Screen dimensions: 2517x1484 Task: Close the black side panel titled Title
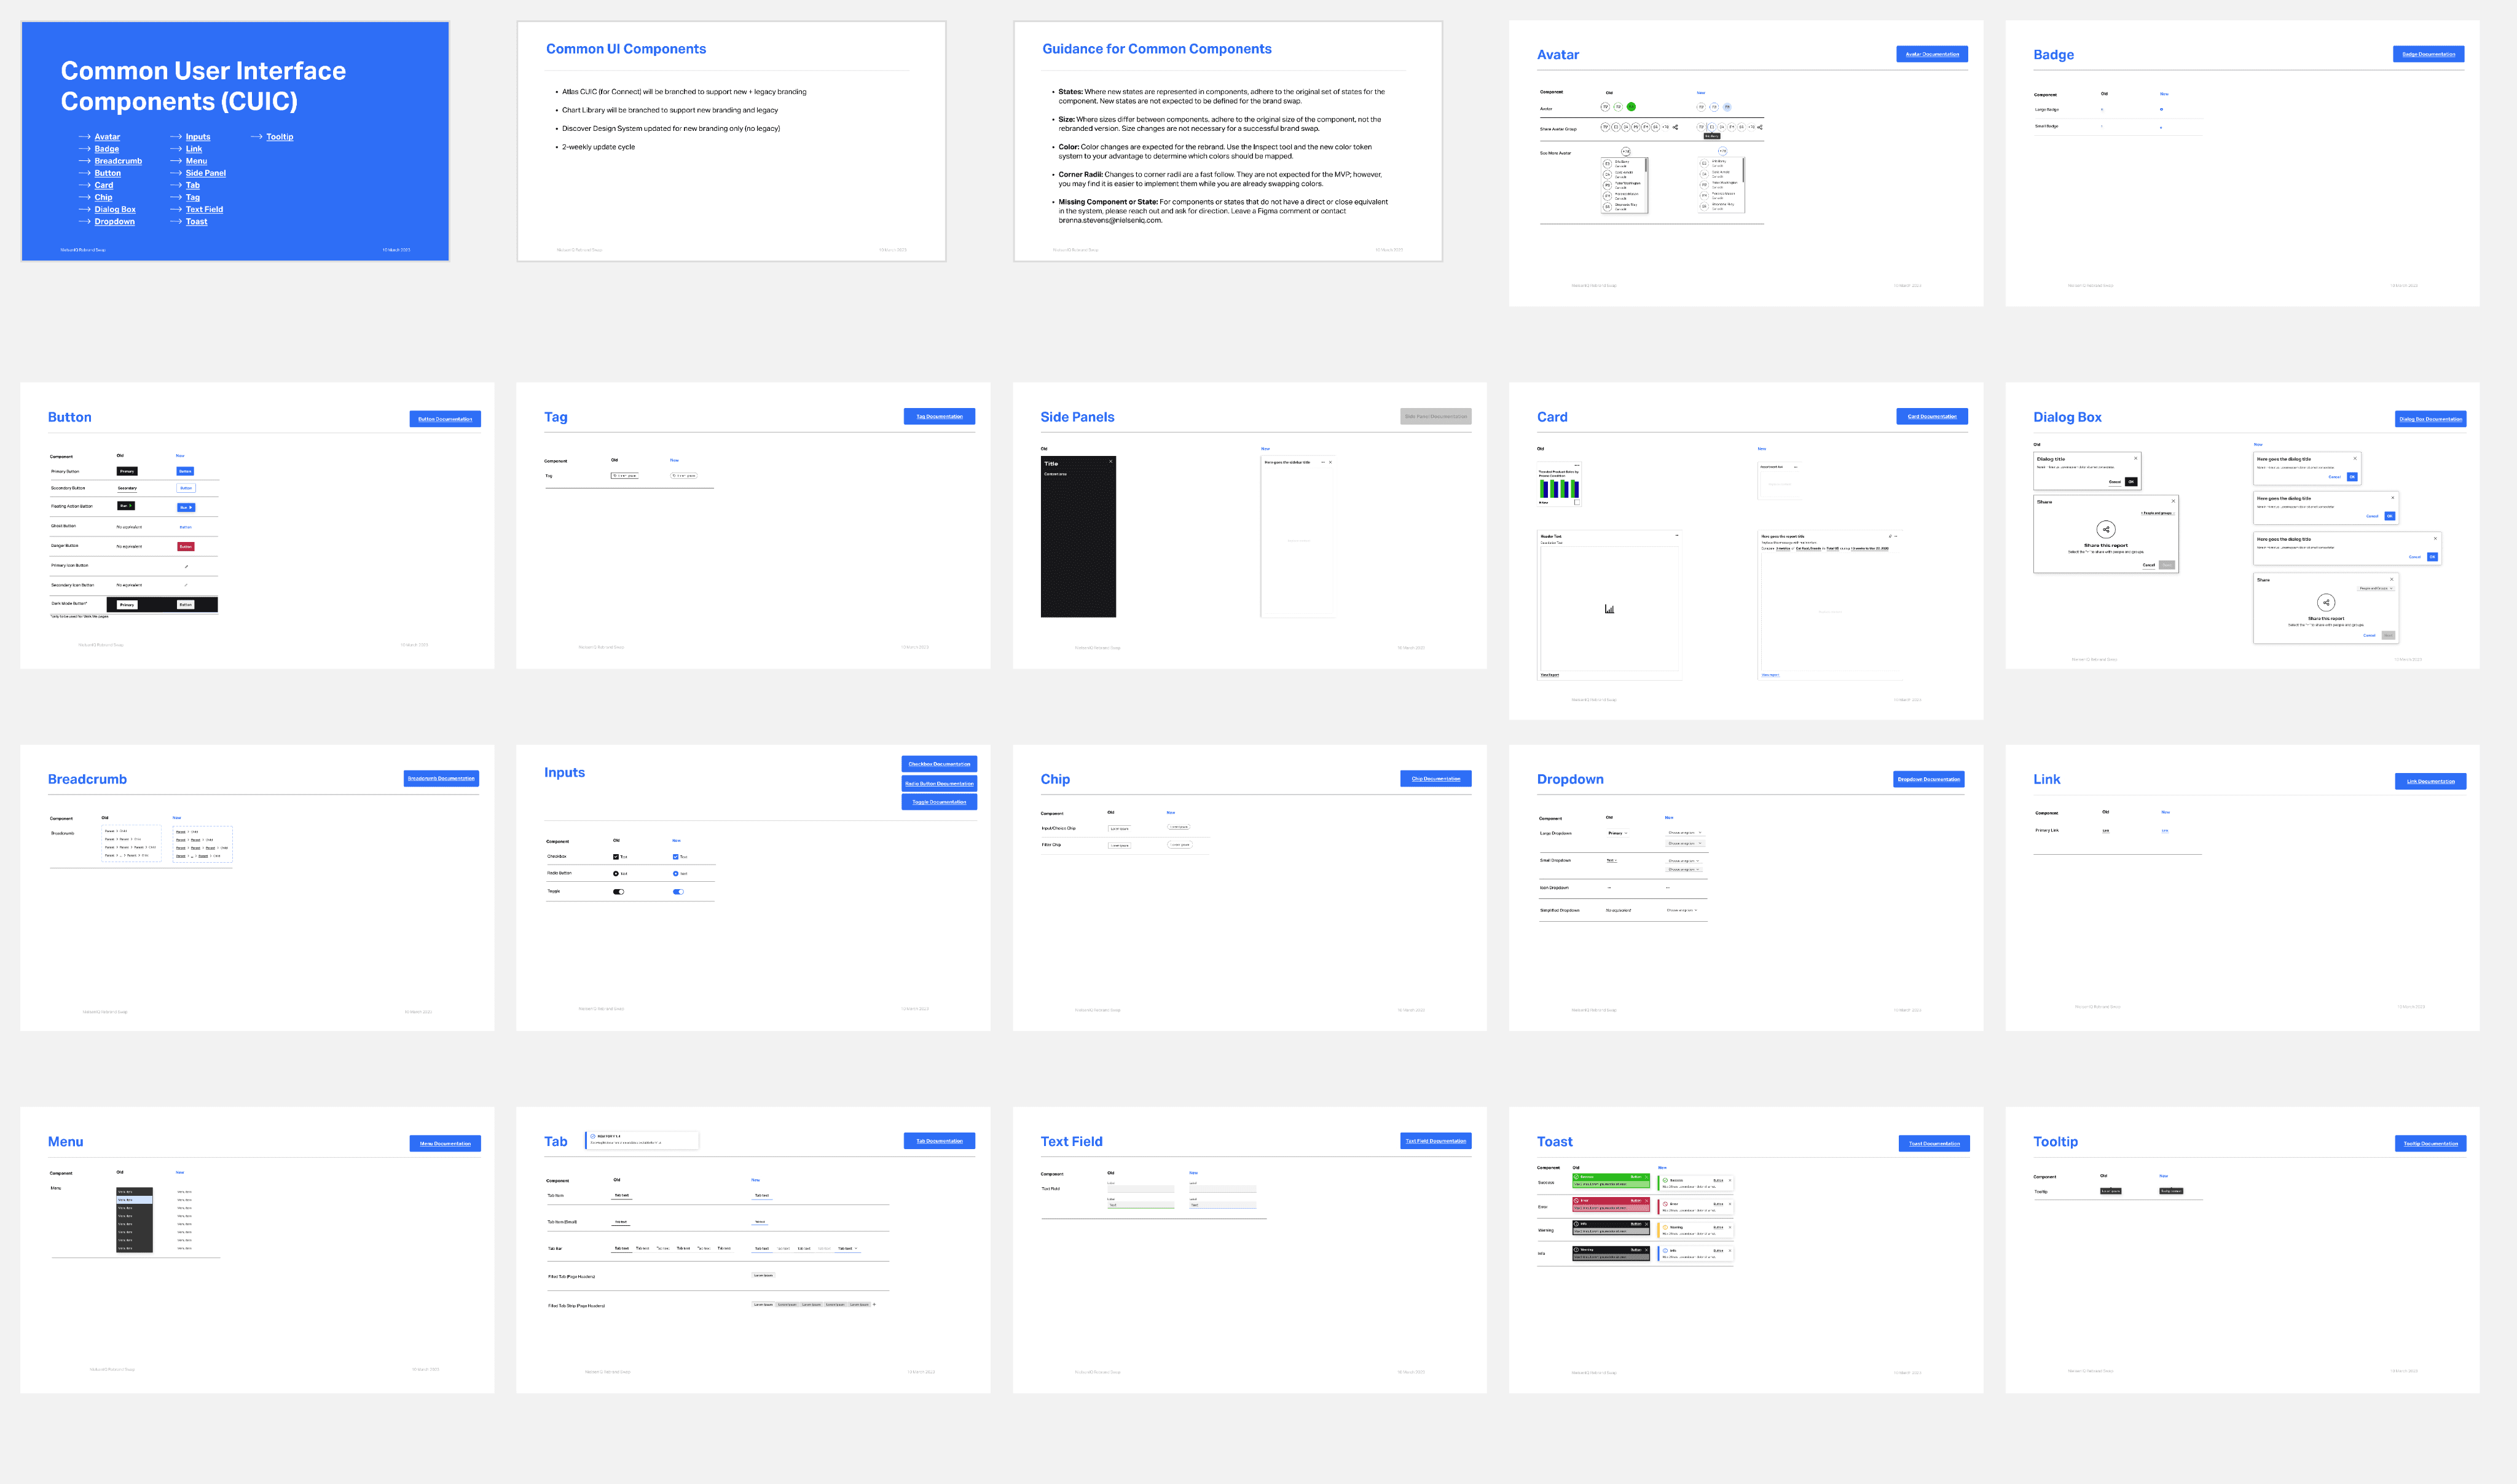(1110, 462)
